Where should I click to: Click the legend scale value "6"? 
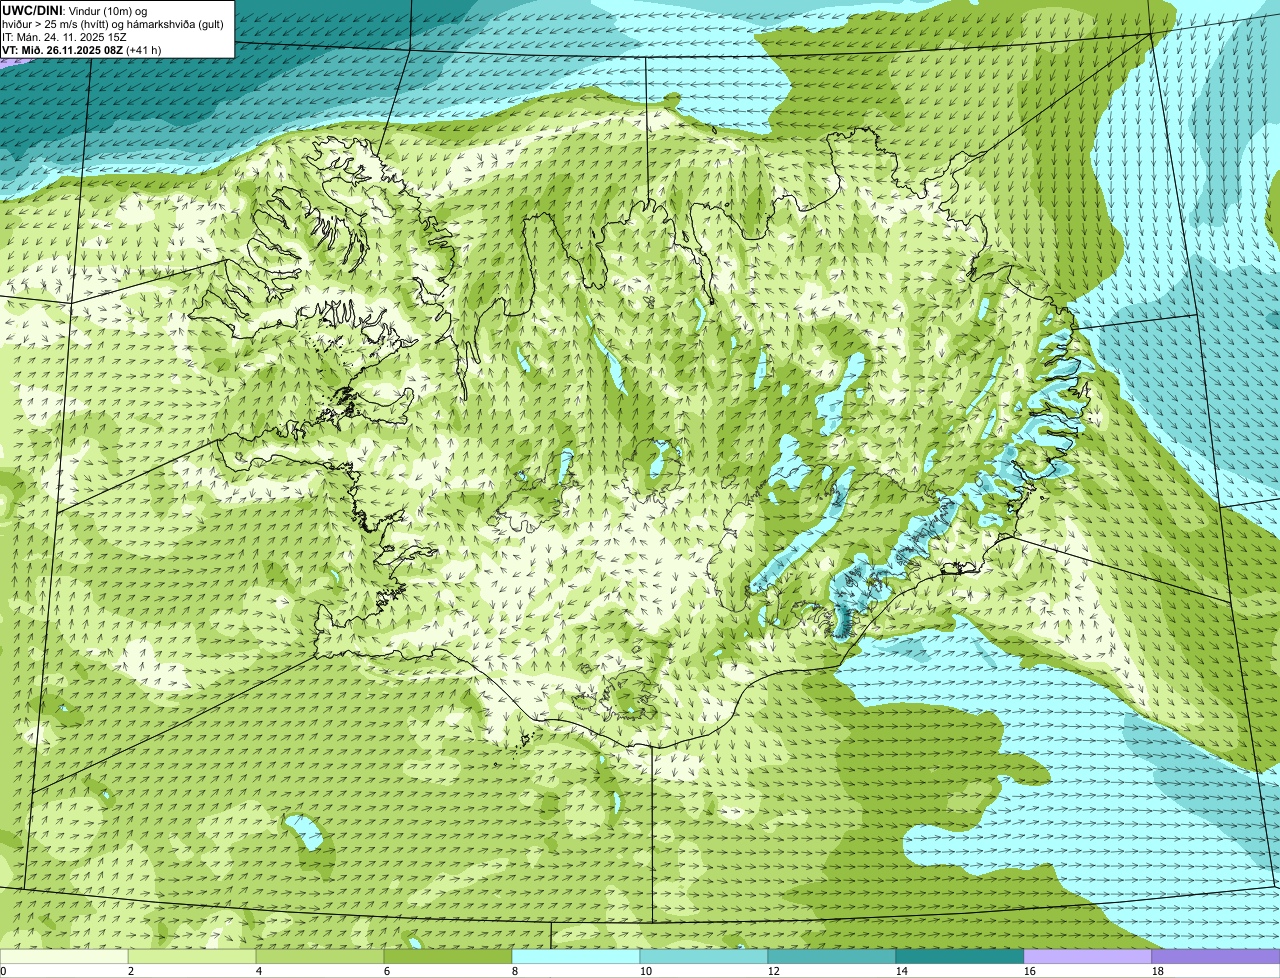point(387,971)
